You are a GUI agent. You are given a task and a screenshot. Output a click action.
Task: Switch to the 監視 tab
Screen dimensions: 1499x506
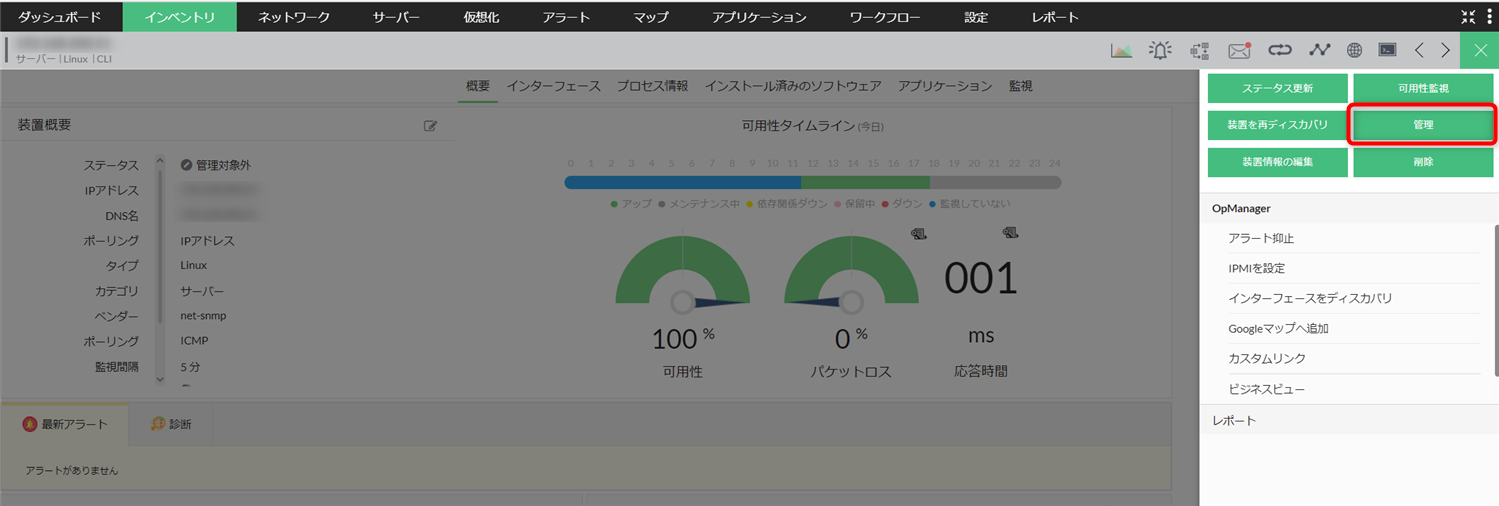click(x=1020, y=86)
